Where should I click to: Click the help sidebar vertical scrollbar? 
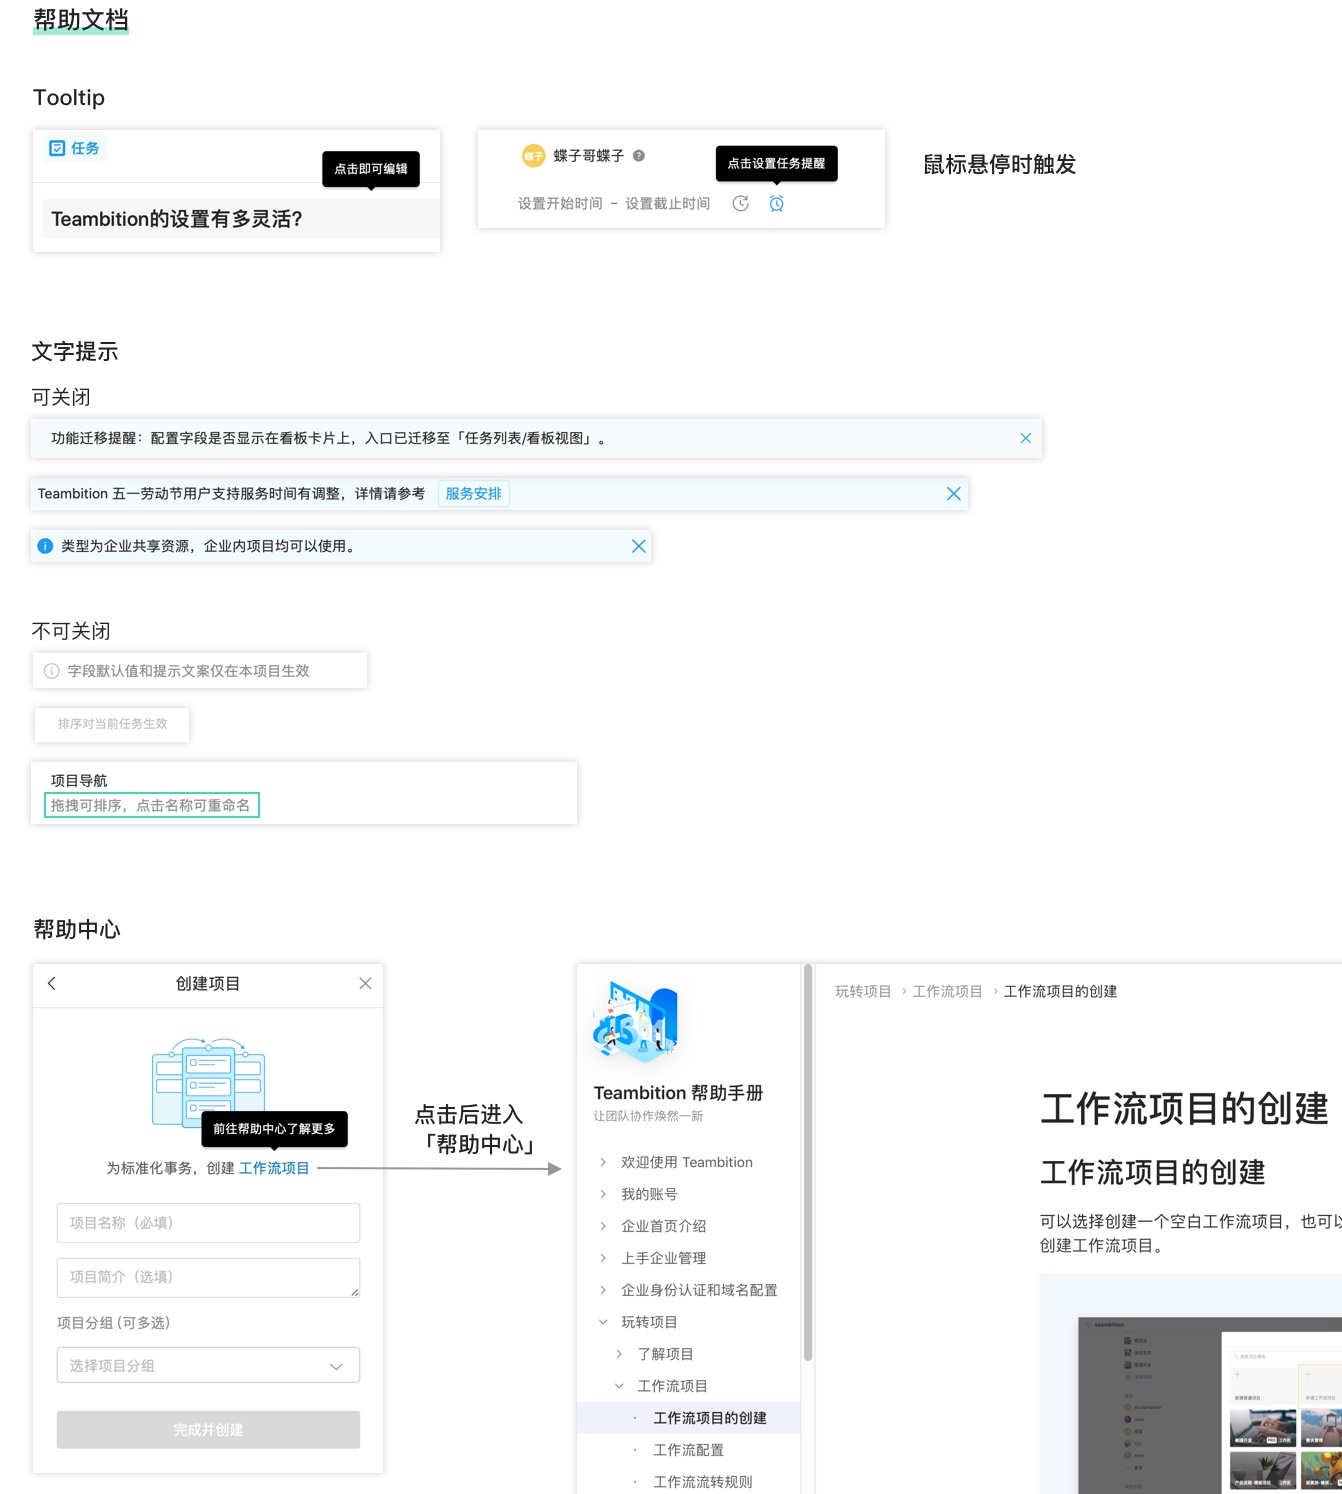pos(808,1162)
